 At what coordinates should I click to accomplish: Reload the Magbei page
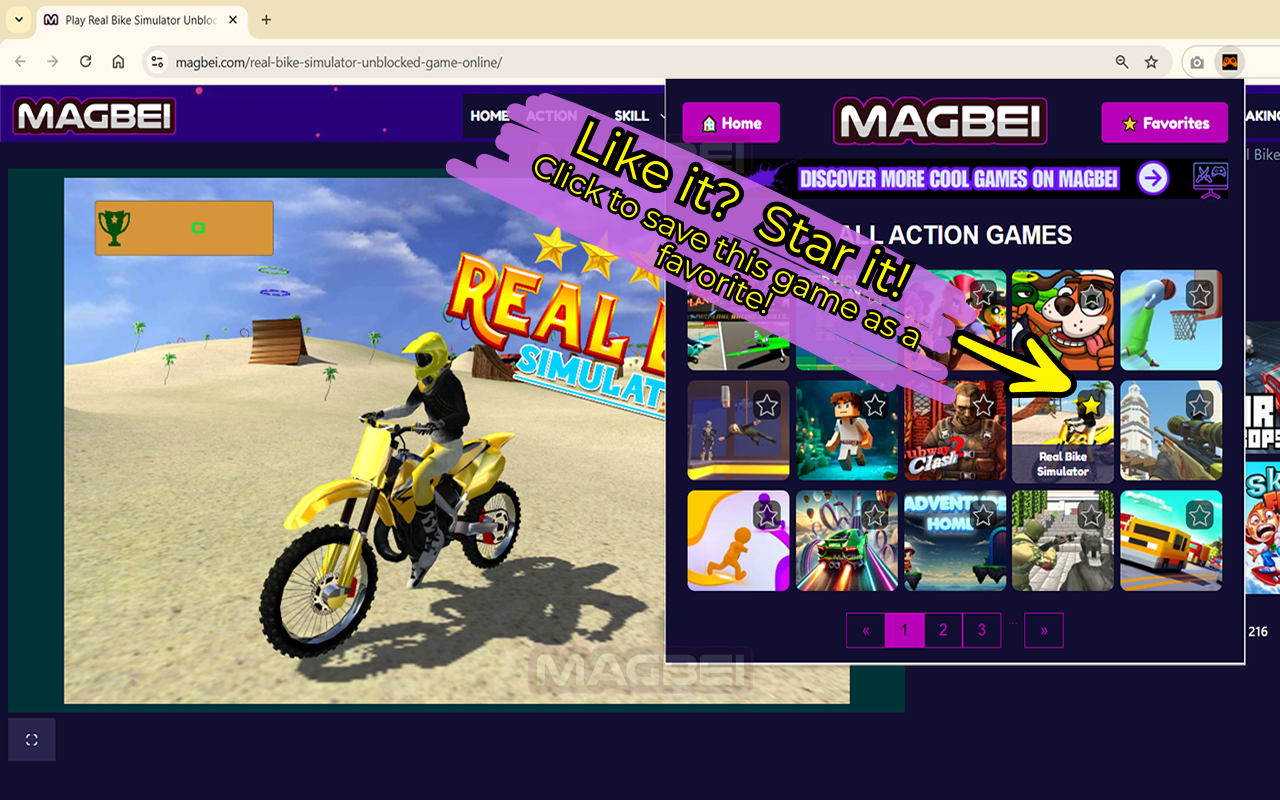coord(86,62)
